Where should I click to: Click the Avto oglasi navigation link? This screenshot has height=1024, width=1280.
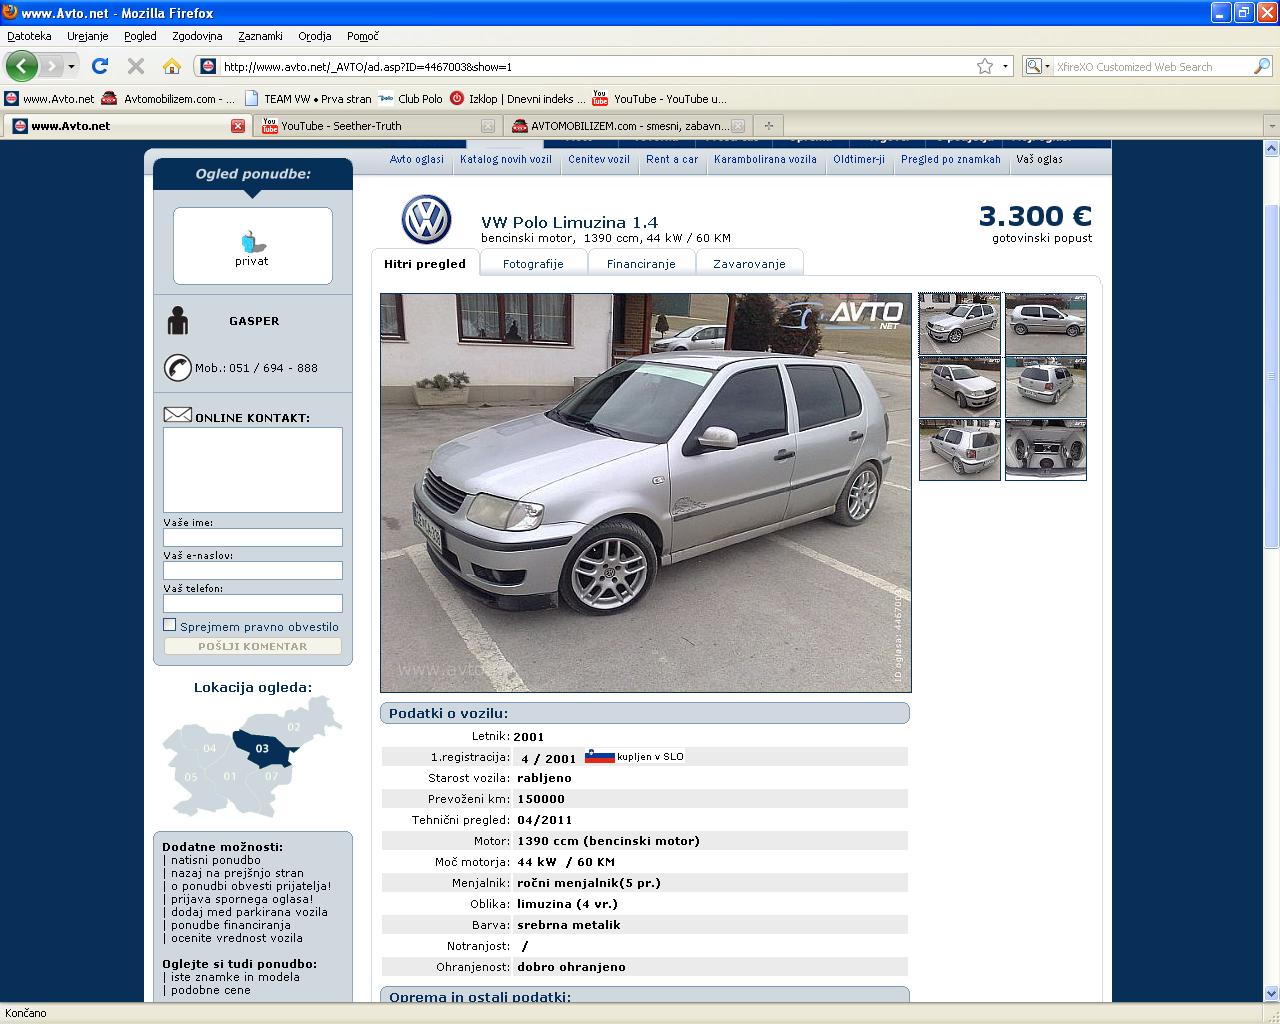click(x=416, y=160)
